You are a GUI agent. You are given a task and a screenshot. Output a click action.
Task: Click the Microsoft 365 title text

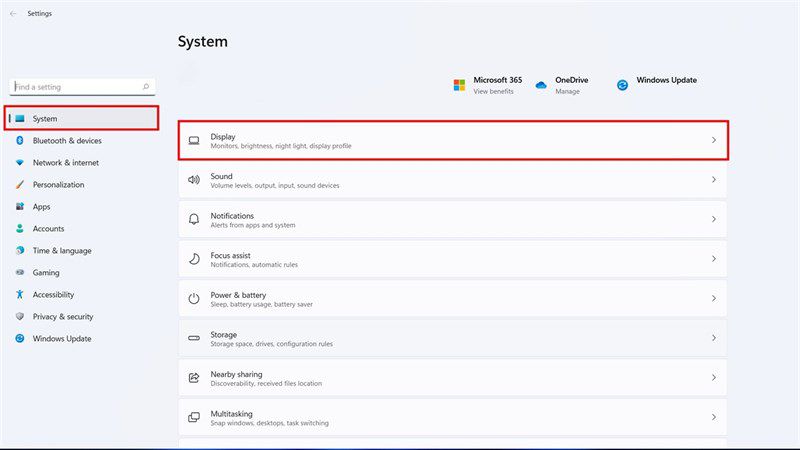point(497,80)
